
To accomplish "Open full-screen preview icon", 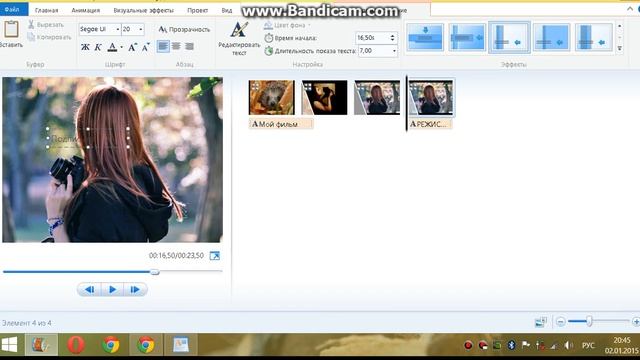I will click(x=215, y=256).
